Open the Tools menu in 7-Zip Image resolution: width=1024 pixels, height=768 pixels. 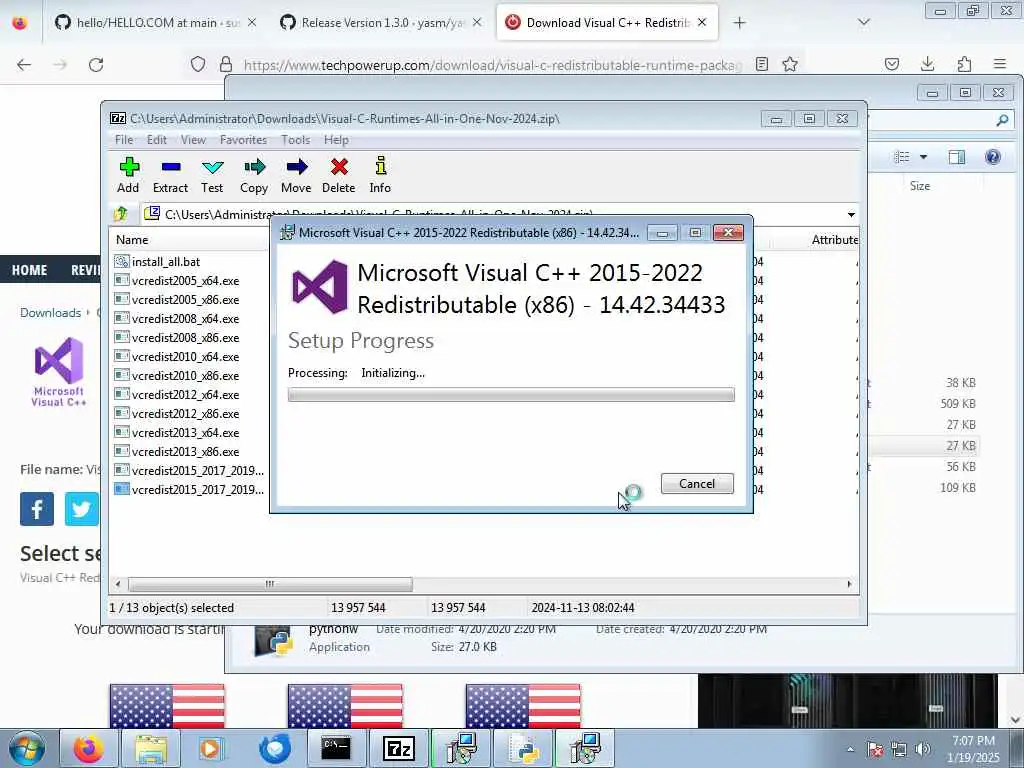pos(295,140)
